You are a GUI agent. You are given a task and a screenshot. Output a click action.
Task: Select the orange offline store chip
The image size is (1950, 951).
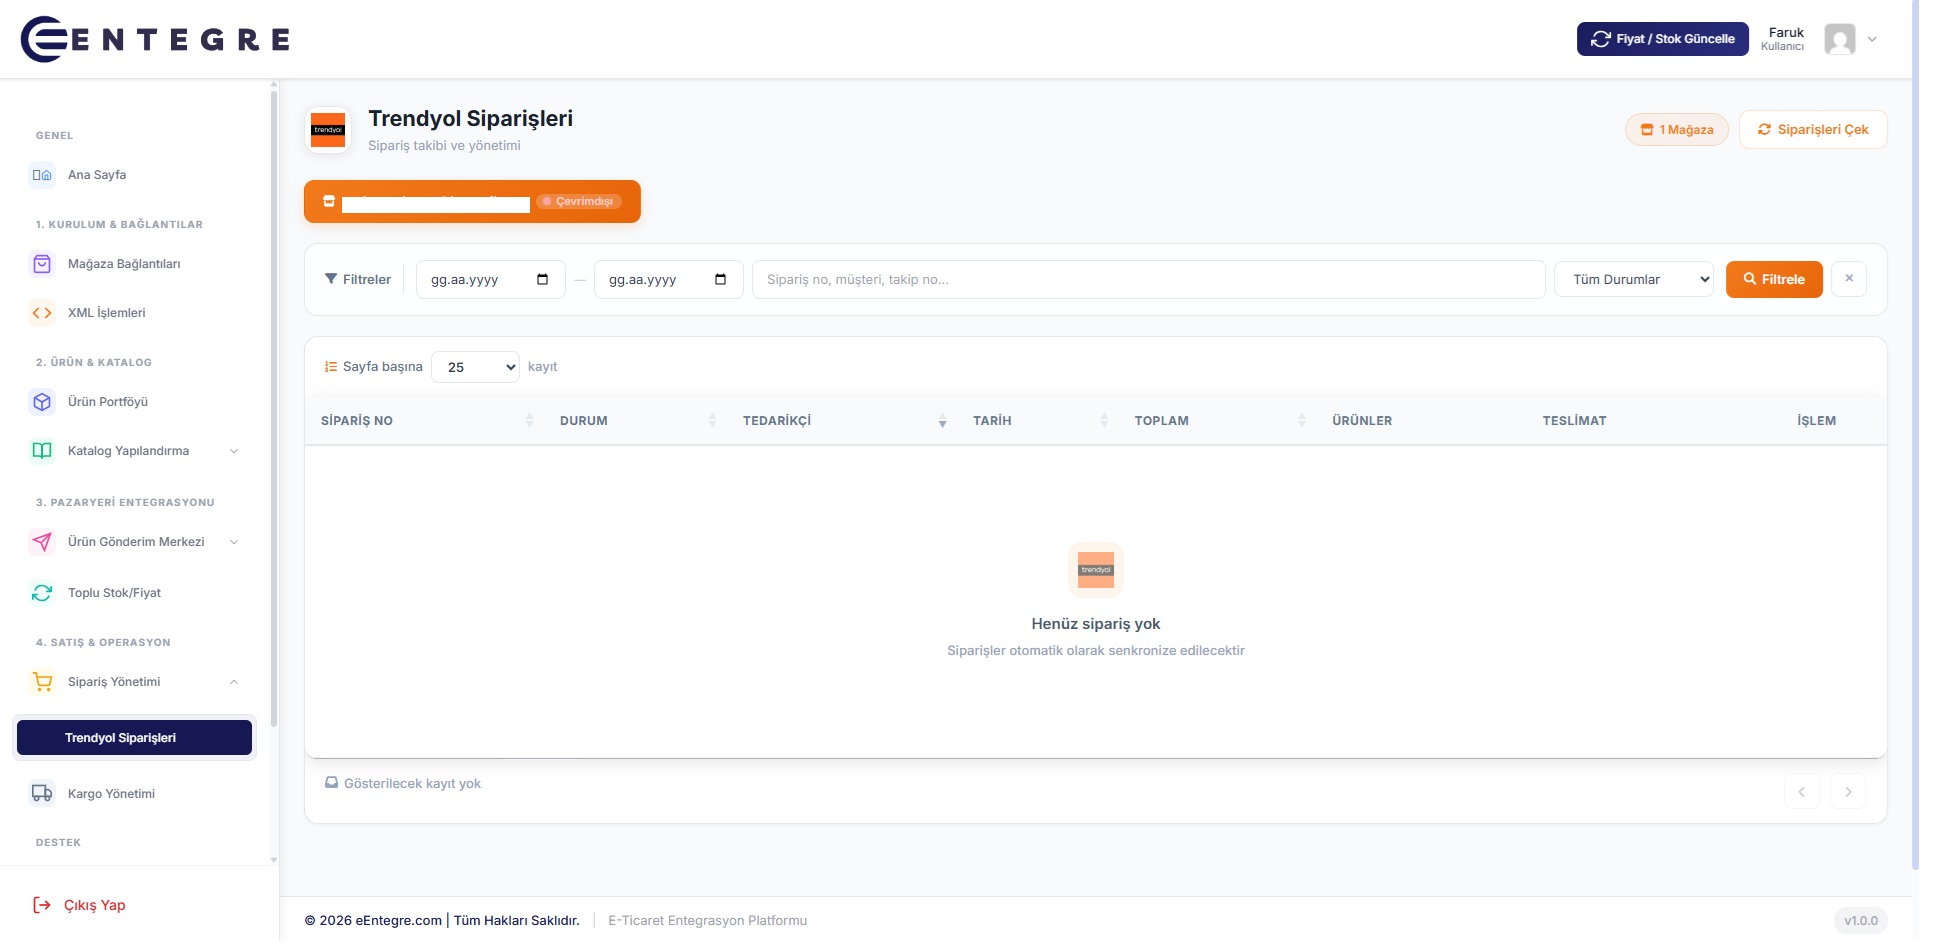[472, 202]
